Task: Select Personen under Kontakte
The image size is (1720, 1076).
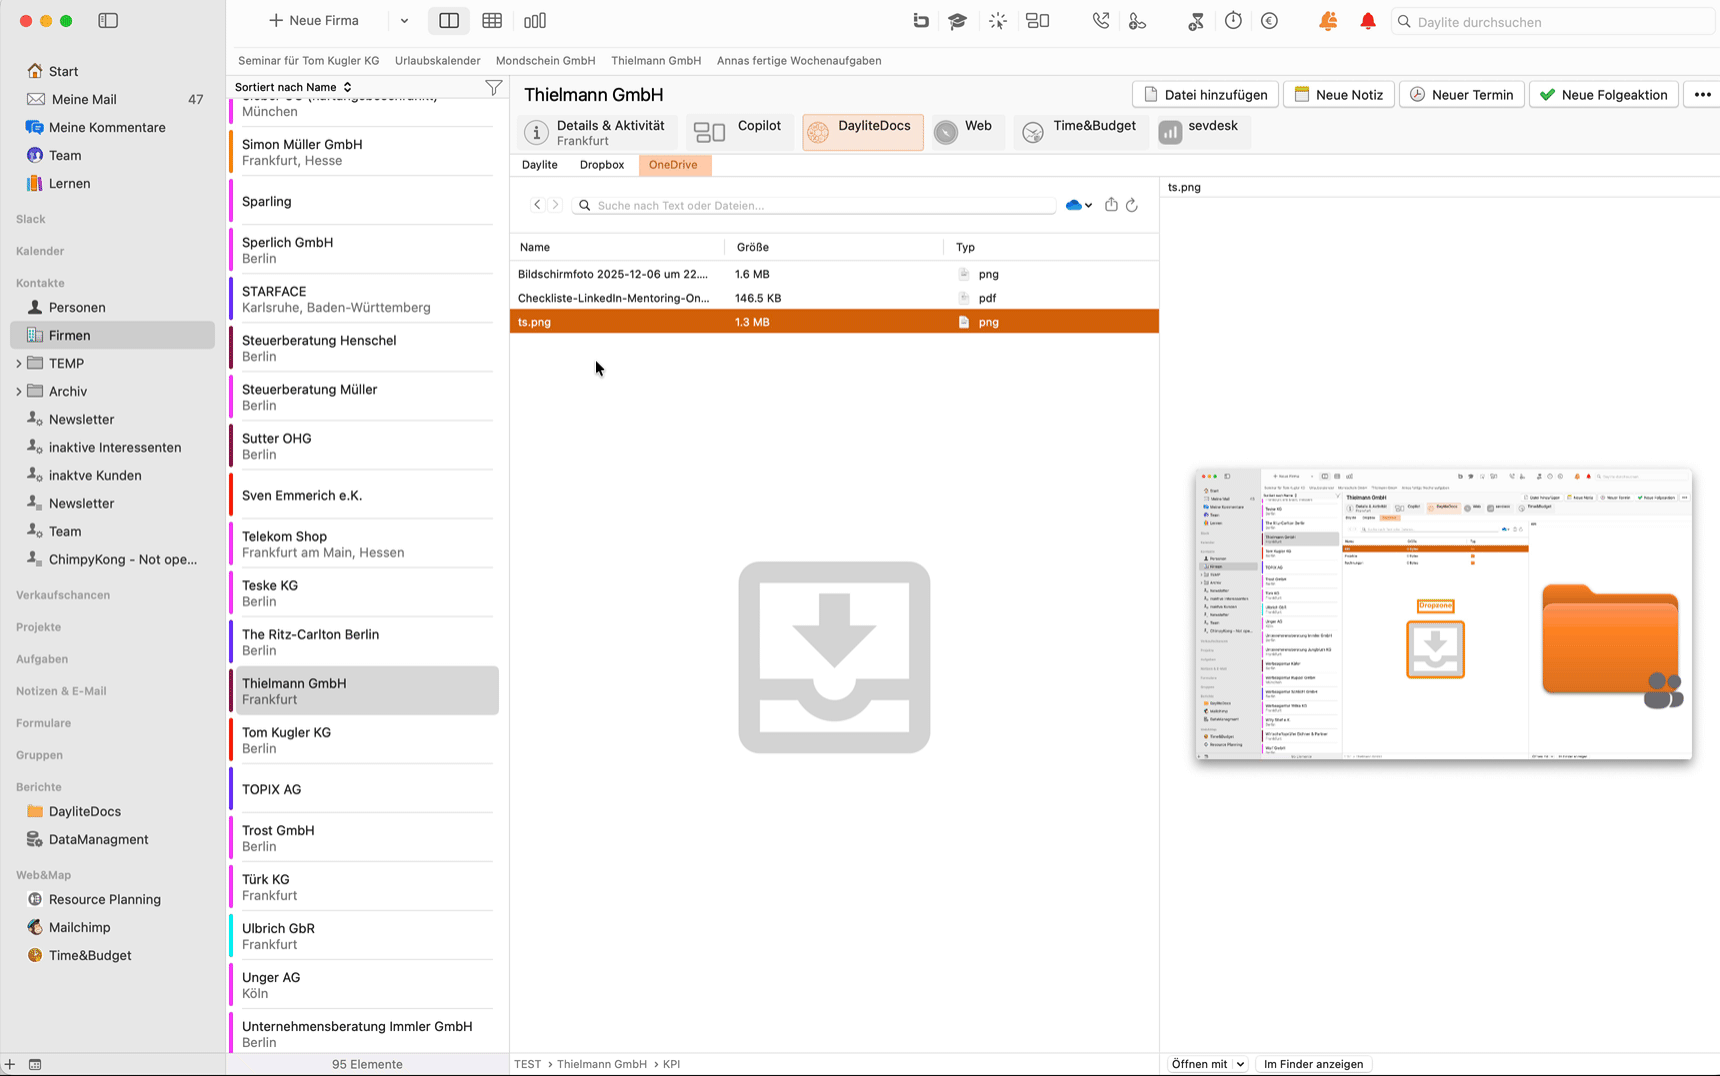Action: point(77,308)
